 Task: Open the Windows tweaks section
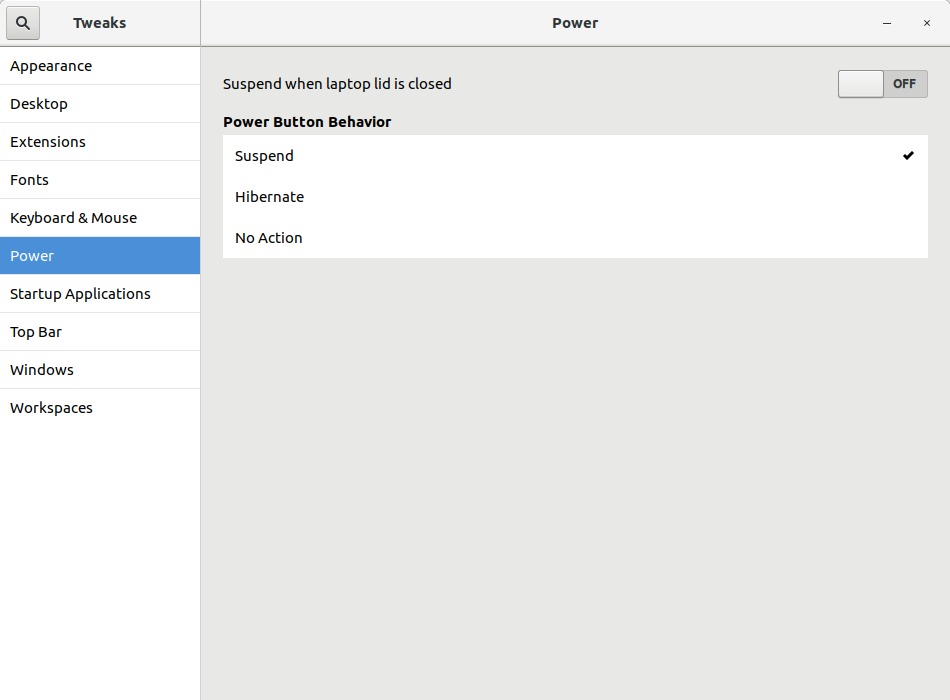[x=41, y=369]
